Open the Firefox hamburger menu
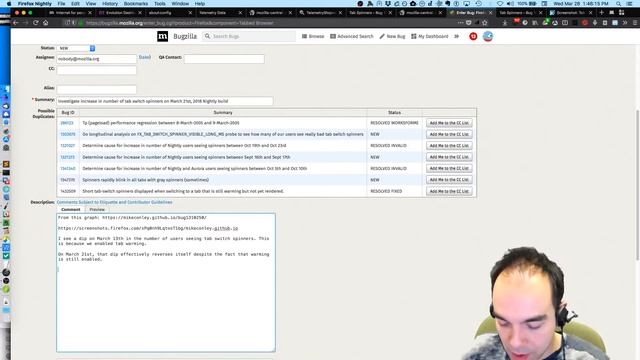This screenshot has height=360, width=640. click(635, 23)
